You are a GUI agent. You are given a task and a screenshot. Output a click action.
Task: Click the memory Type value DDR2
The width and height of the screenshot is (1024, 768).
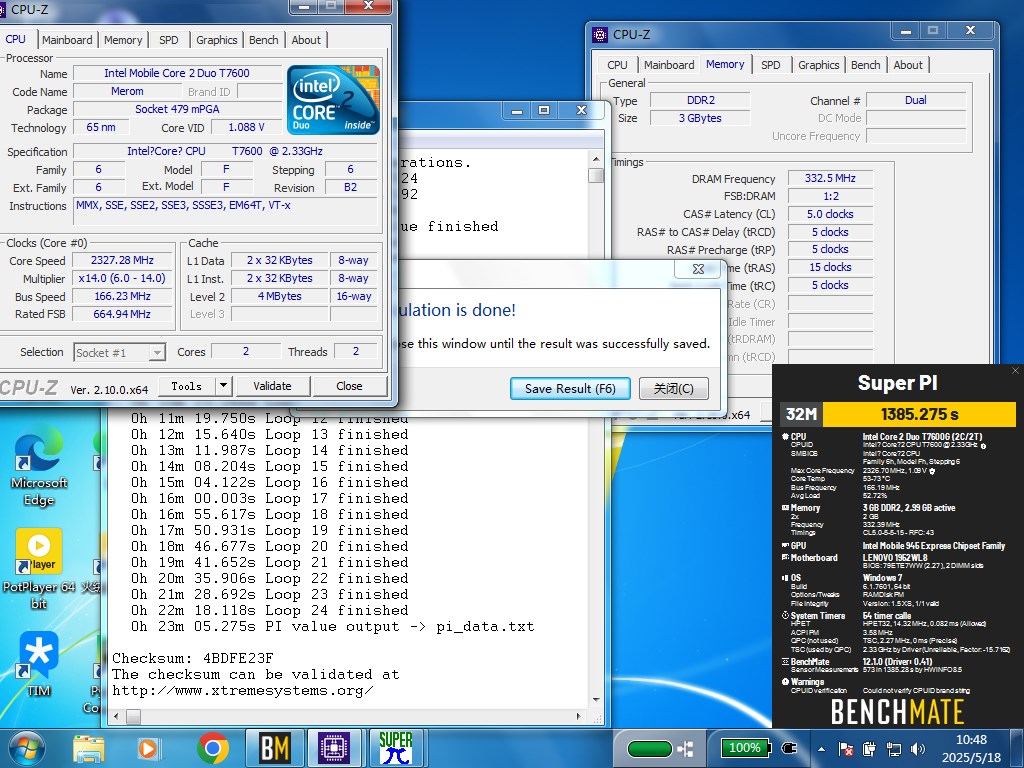point(700,100)
